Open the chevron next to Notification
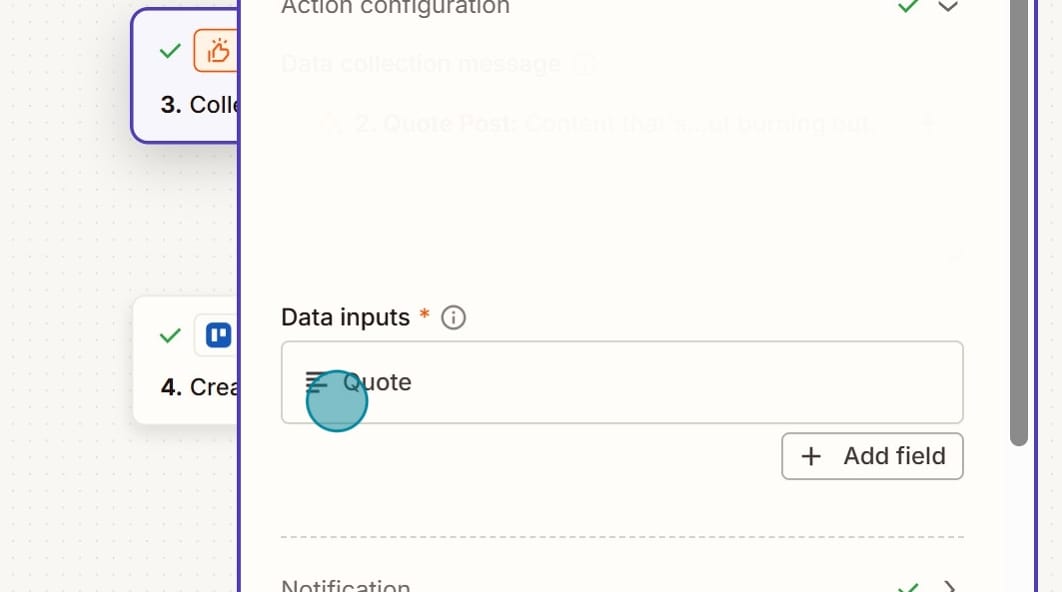Screen dimensions: 1062x592 point(946,586)
